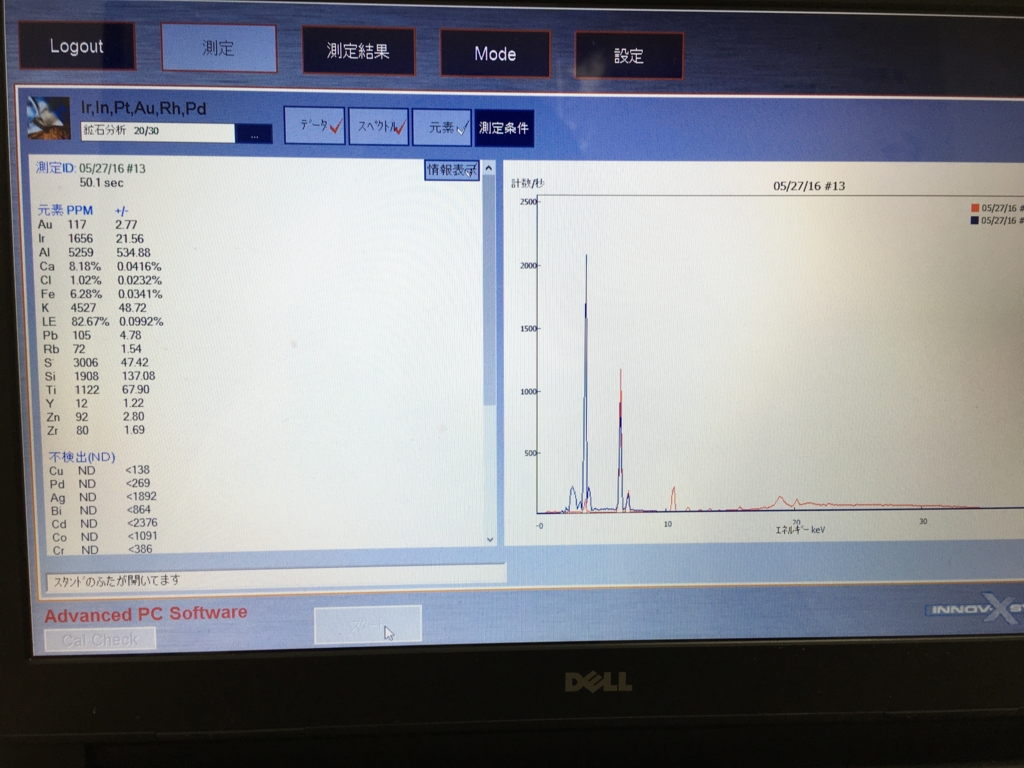This screenshot has height=768, width=1024.
Task: Open the Mode menu
Action: pos(495,53)
